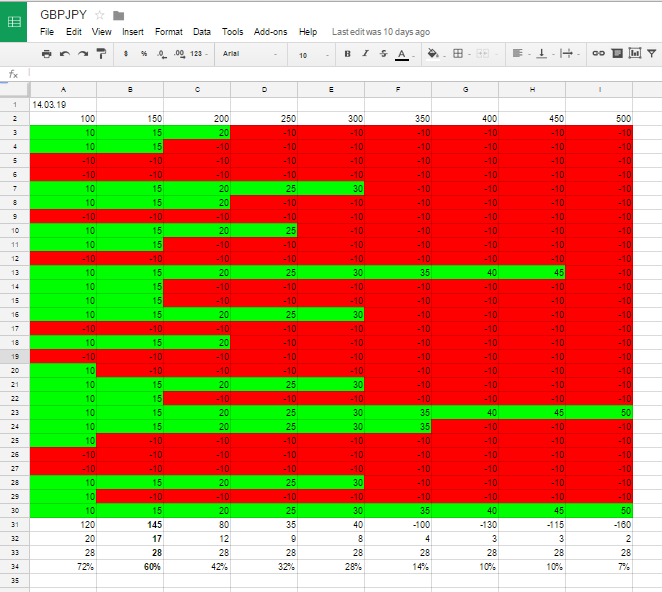Select cell with bold value 145
The image size is (662, 592).
click(x=130, y=524)
